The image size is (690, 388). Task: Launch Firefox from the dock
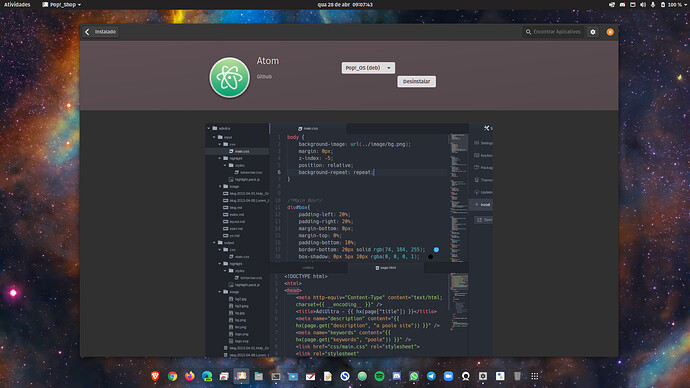[x=190, y=376]
